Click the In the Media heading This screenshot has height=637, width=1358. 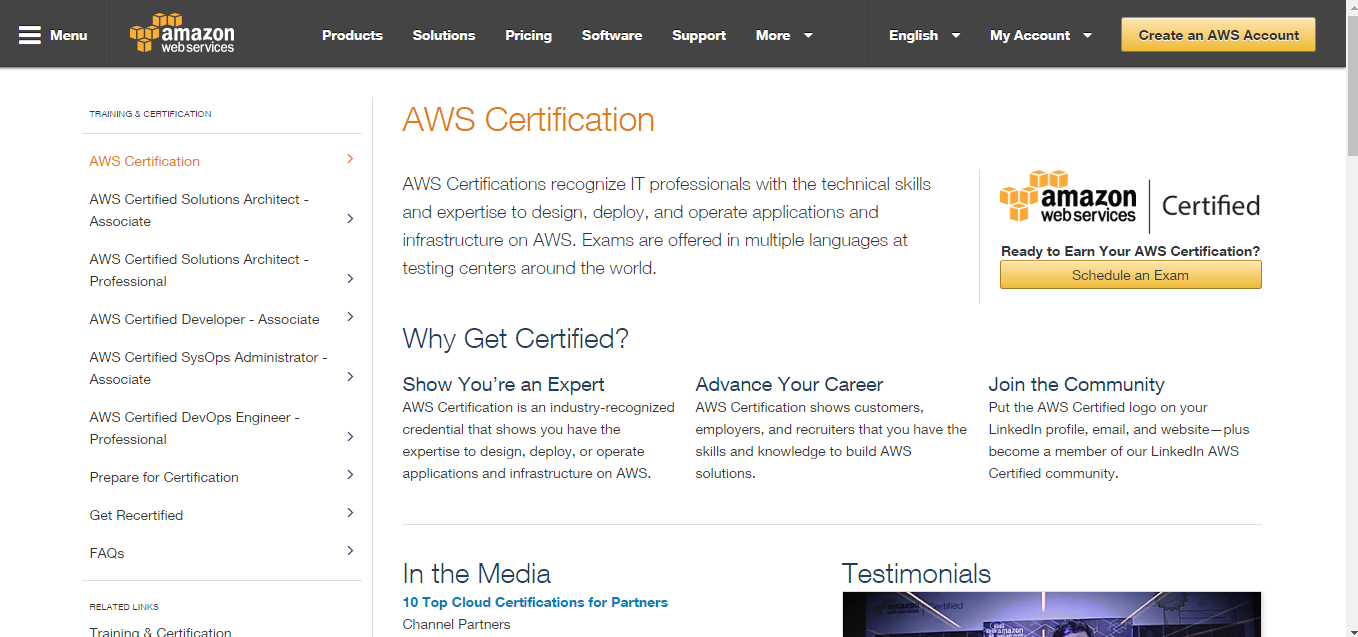[x=476, y=573]
